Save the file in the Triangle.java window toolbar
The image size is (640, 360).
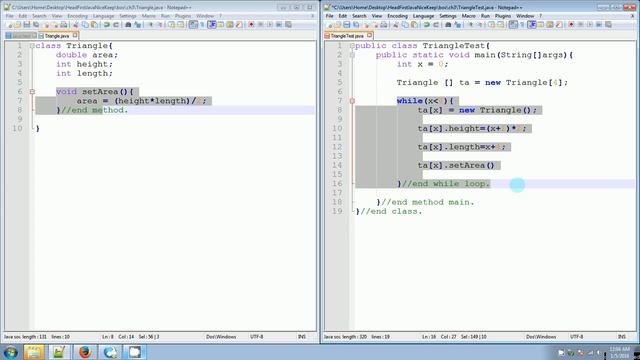[x=27, y=25]
